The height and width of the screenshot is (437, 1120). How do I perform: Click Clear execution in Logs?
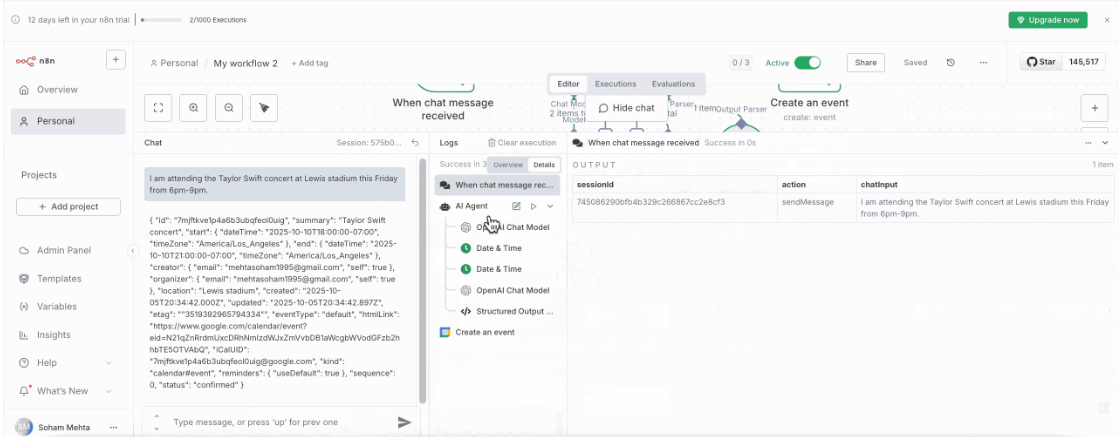pos(521,143)
